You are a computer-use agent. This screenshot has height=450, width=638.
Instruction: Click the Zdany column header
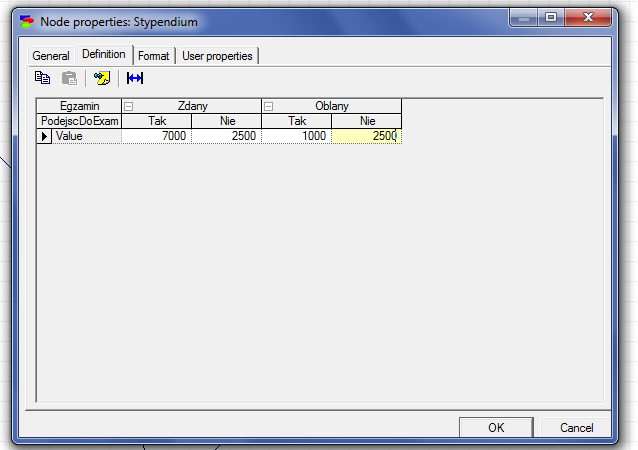[192, 106]
